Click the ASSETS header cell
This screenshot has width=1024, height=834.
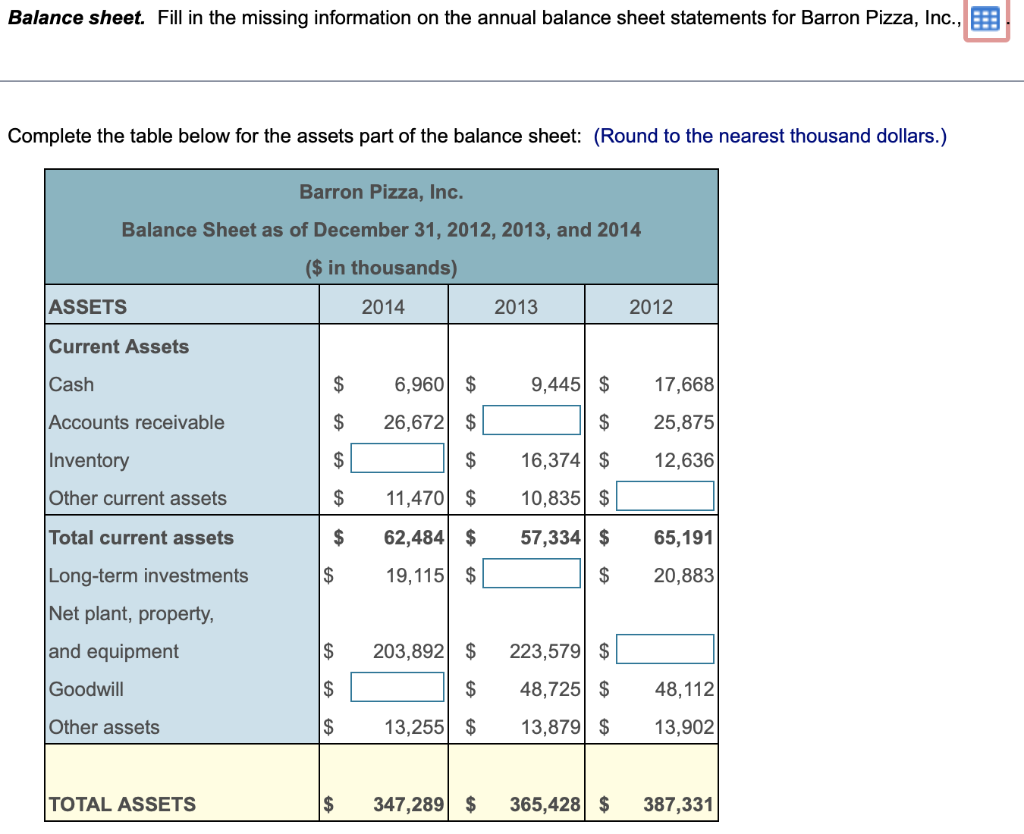[85, 306]
